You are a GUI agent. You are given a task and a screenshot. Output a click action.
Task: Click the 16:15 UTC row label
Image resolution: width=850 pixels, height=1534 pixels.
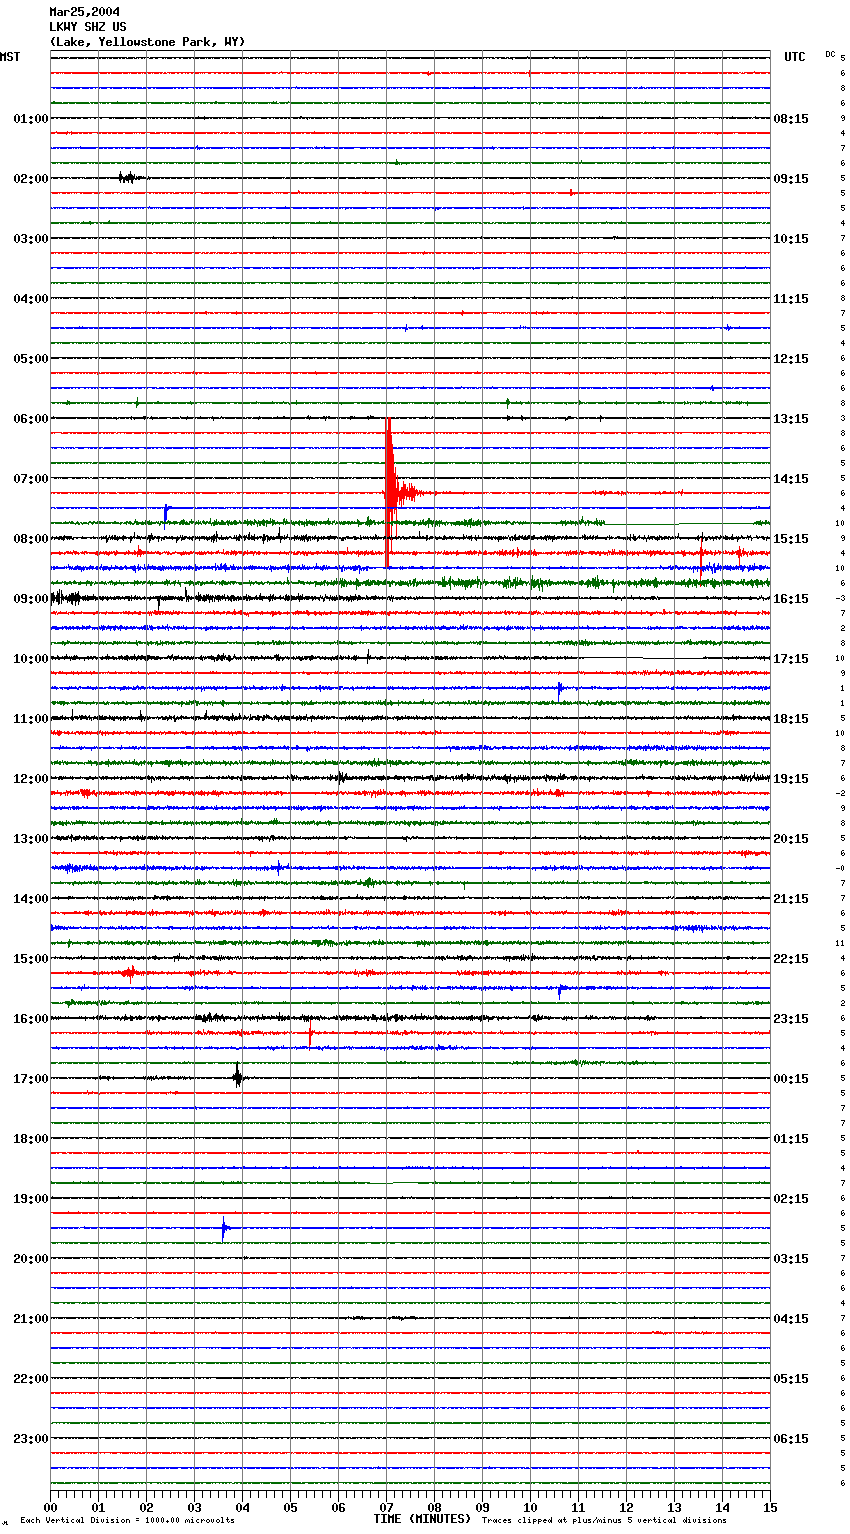[x=791, y=599]
